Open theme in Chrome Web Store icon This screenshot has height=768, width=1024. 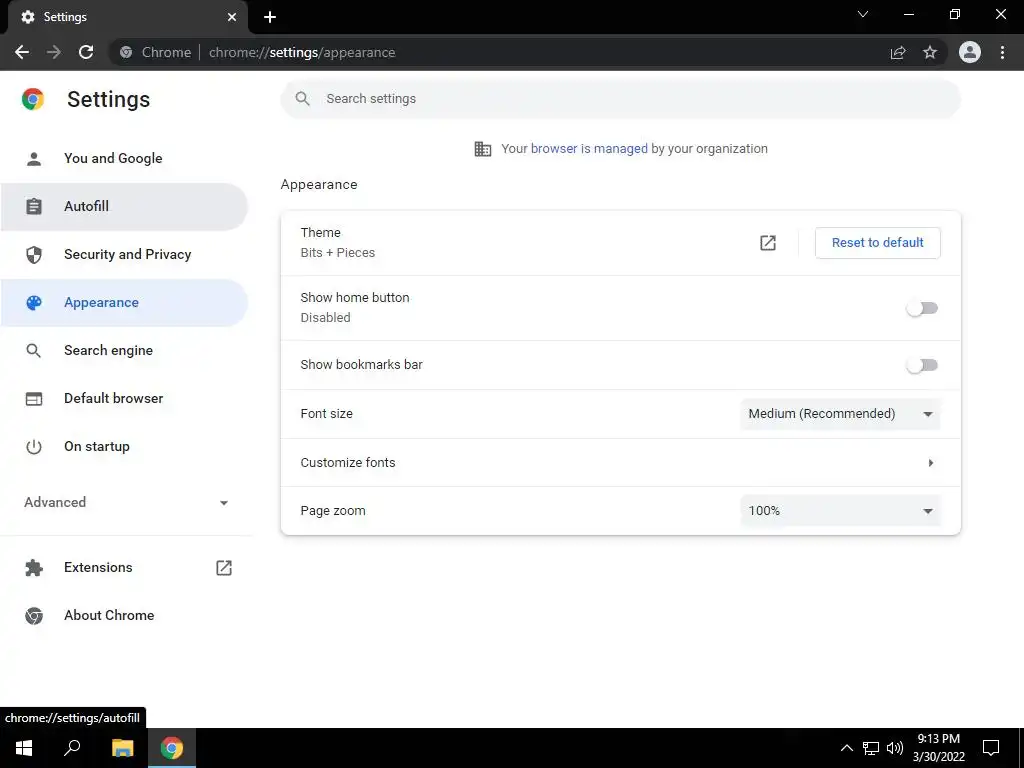[x=768, y=243]
